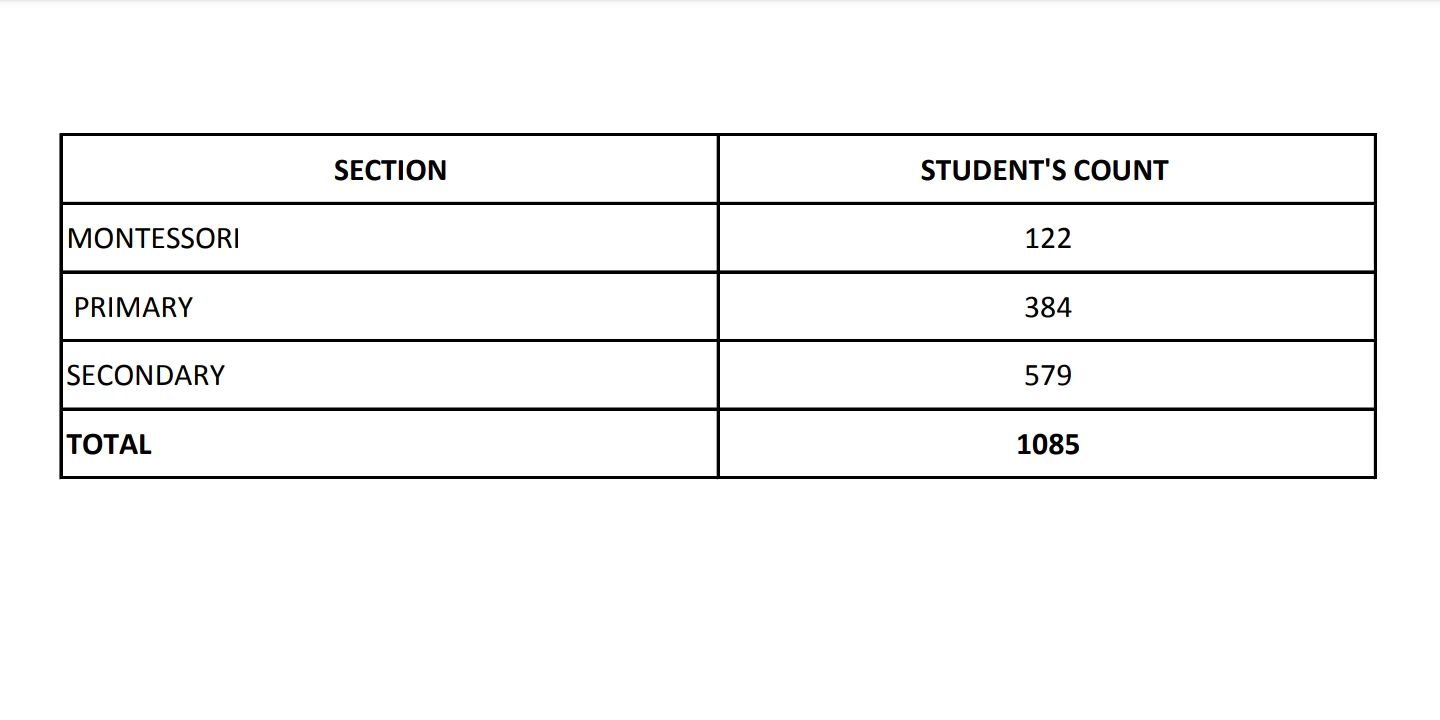The width and height of the screenshot is (1440, 720).
Task: Click the MONTESSORI row label
Action: click(153, 239)
